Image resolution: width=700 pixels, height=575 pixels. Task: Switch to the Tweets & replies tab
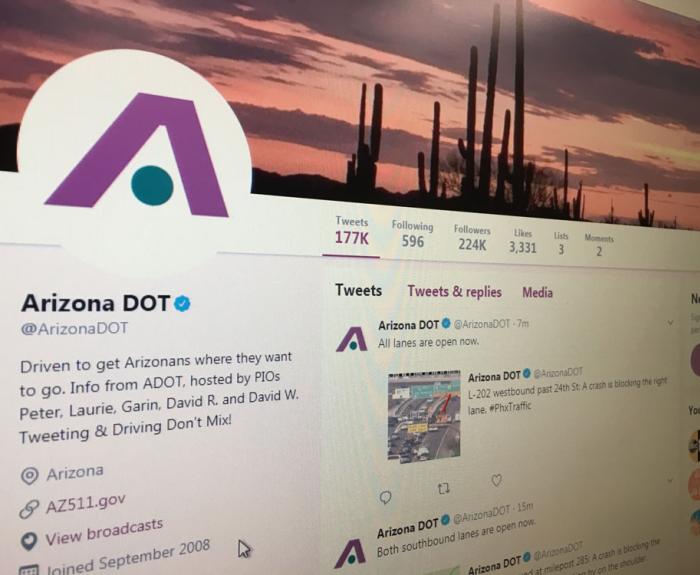coord(454,292)
